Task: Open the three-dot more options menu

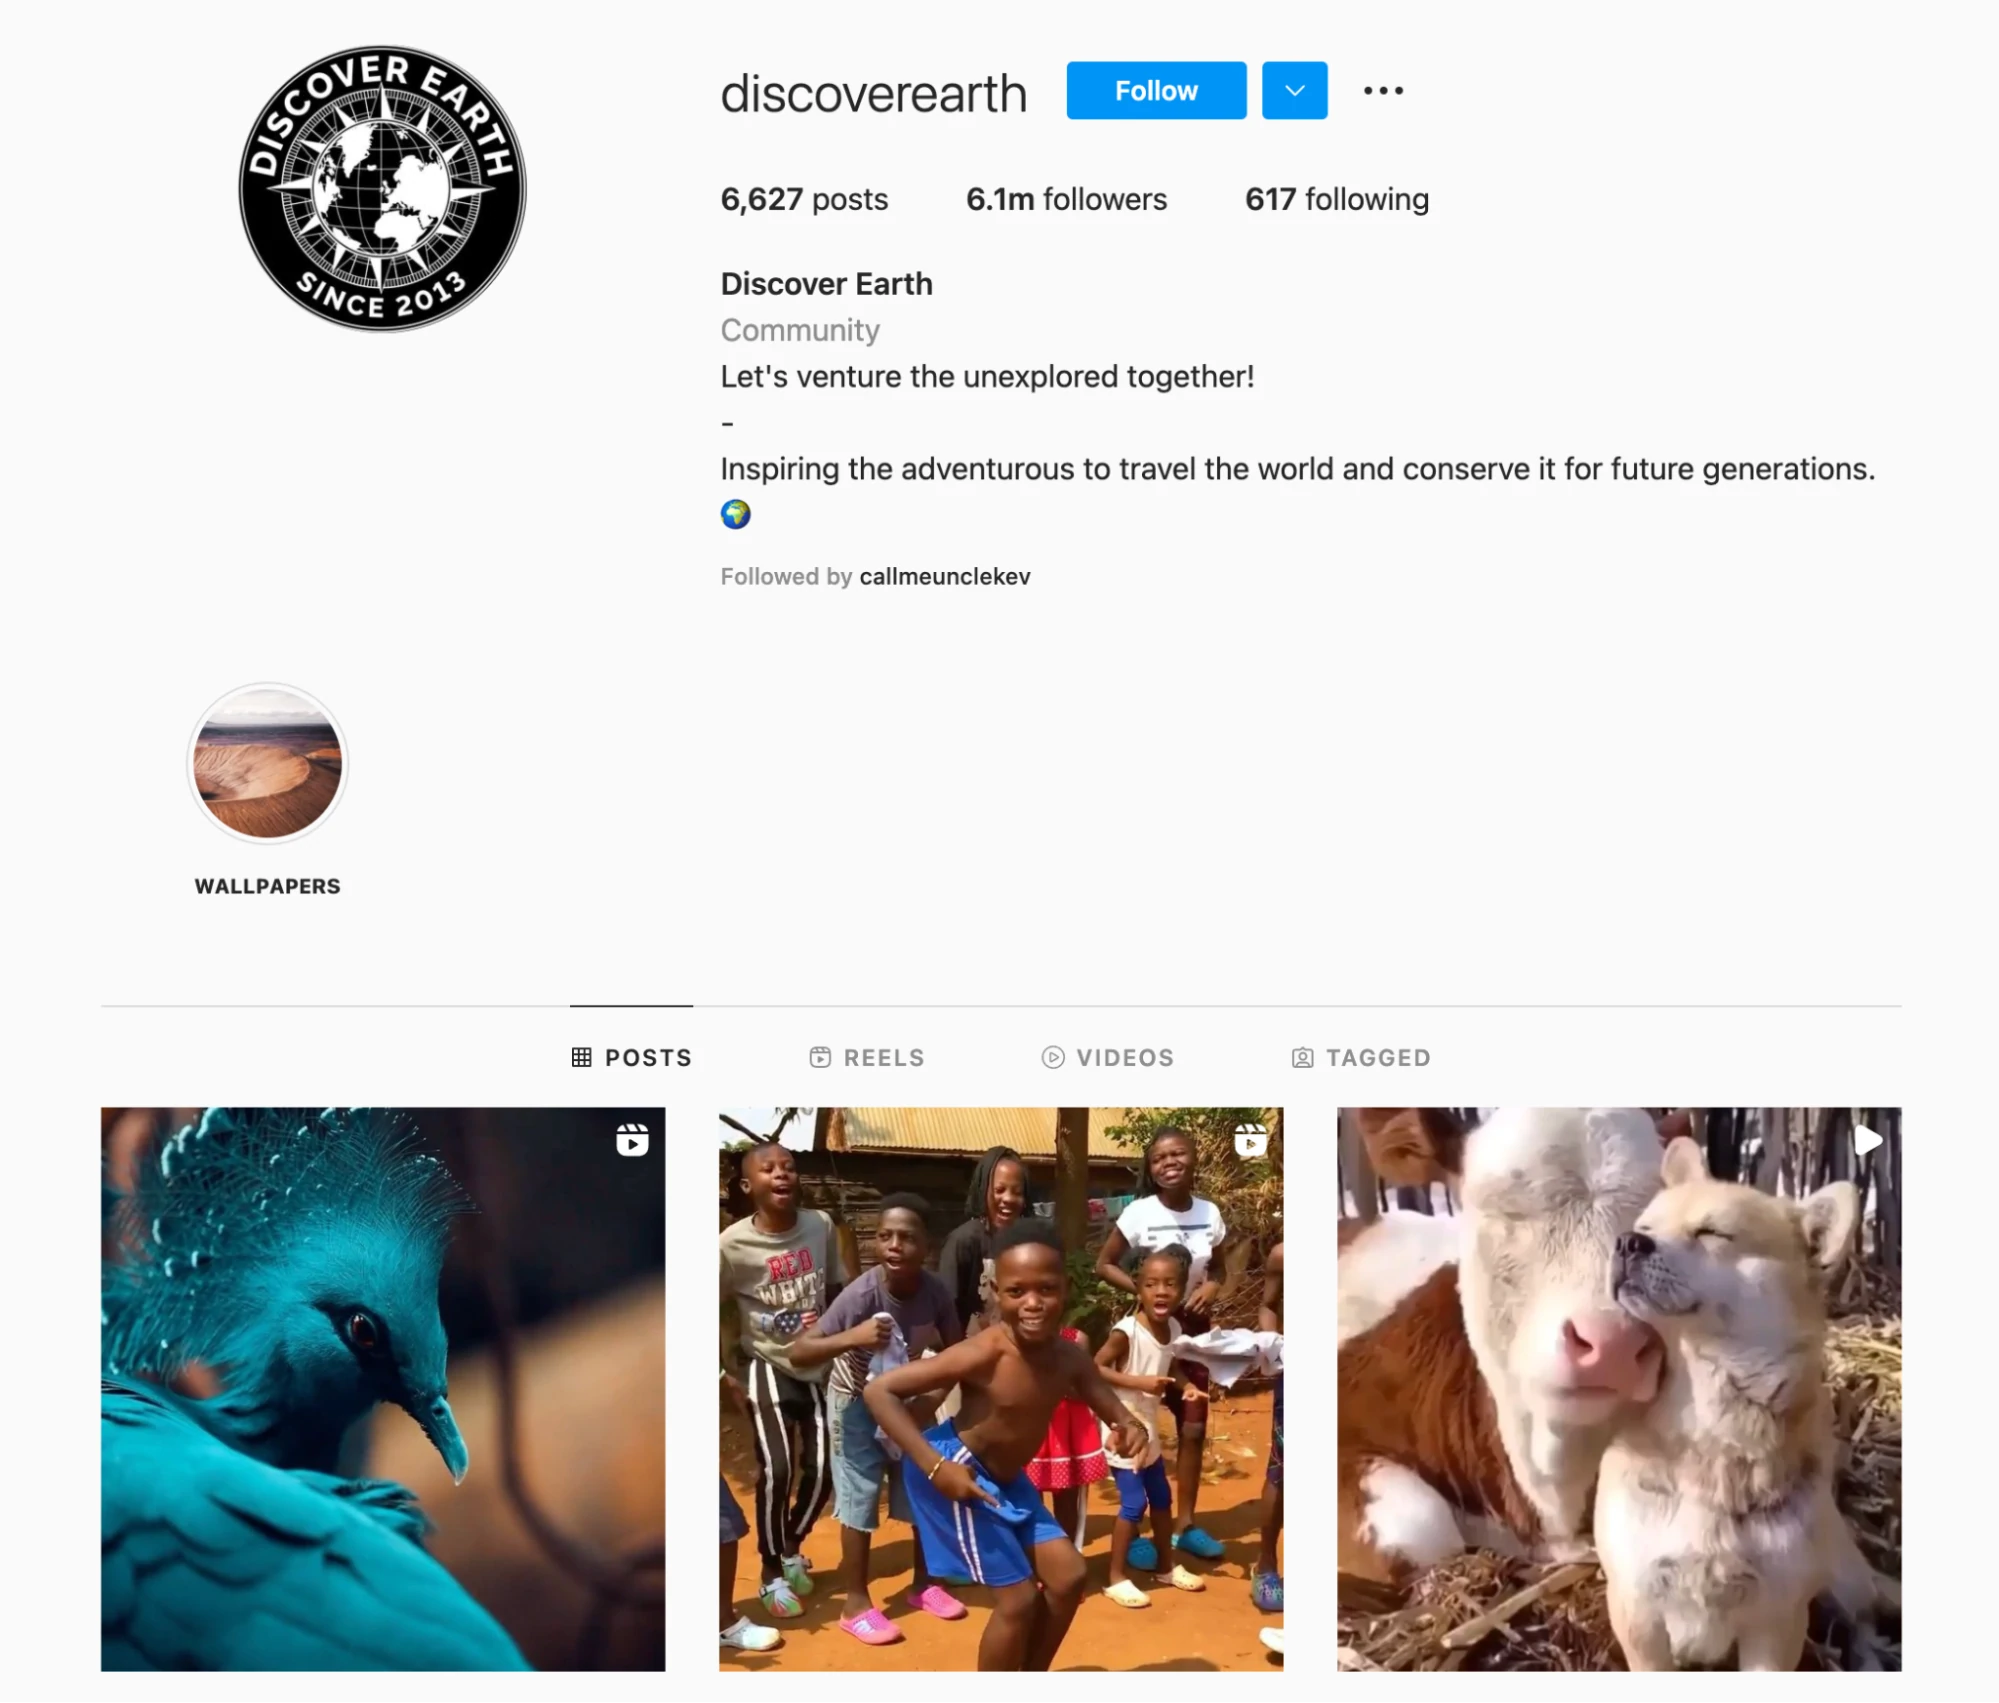Action: (1383, 91)
